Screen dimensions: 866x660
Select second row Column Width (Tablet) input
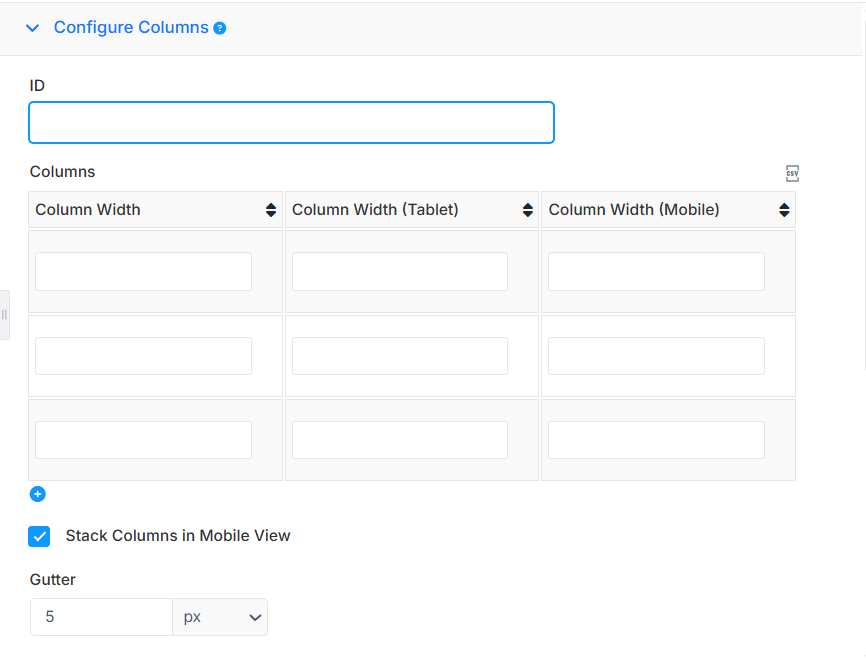tap(400, 356)
